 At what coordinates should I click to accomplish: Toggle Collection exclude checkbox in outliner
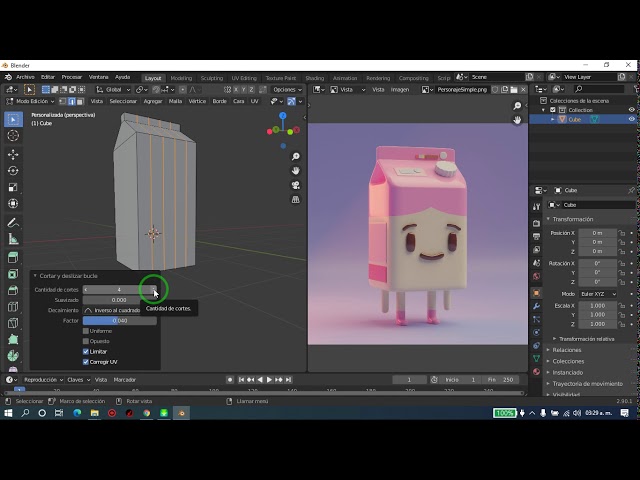tap(553, 110)
